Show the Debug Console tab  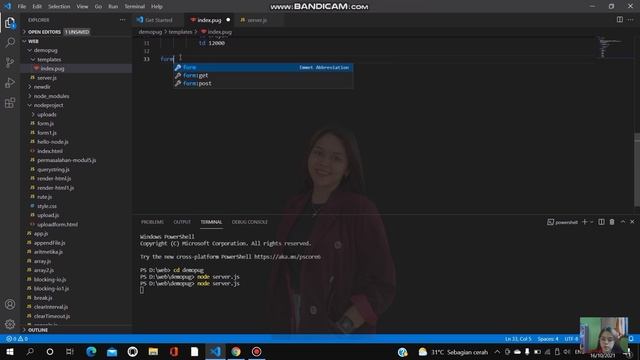(x=249, y=222)
